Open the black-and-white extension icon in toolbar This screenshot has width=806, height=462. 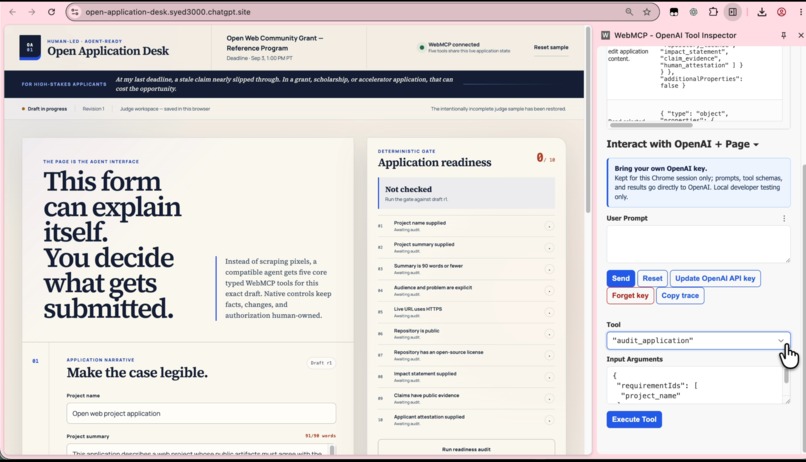pyautogui.click(x=673, y=12)
